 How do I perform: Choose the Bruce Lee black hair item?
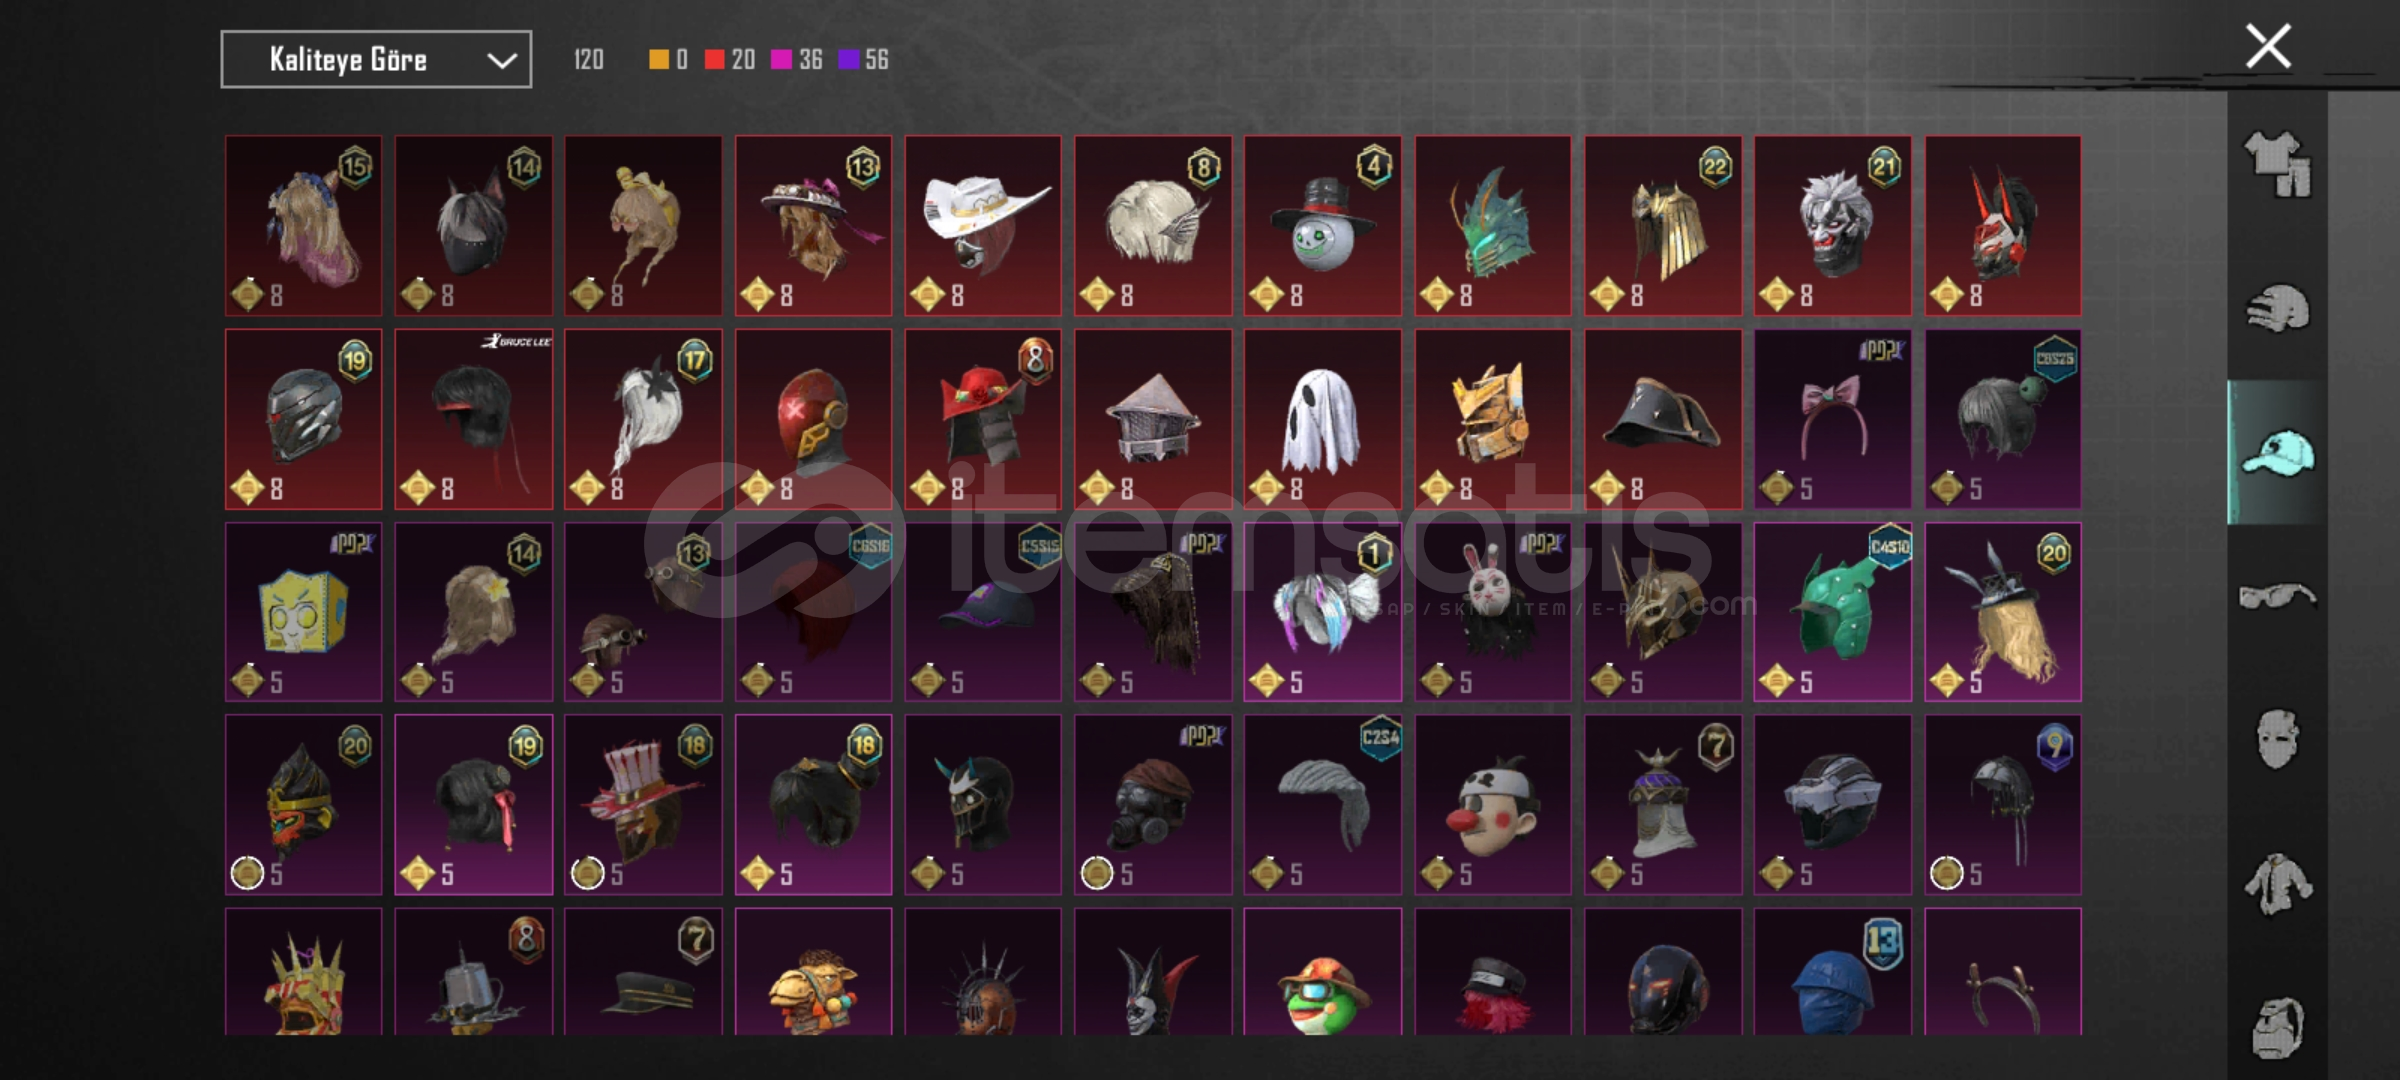coord(473,419)
